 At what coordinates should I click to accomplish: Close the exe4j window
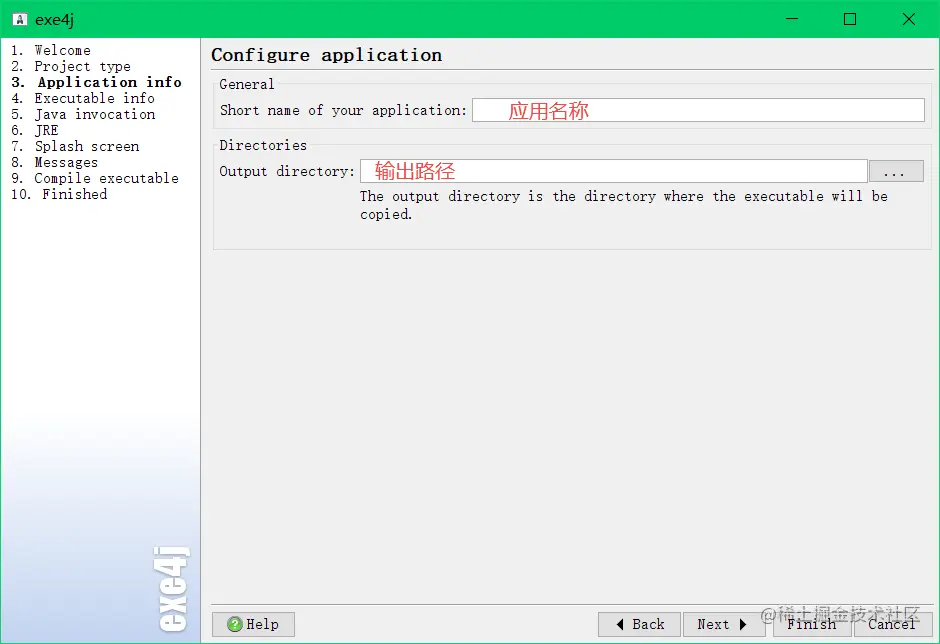point(909,19)
